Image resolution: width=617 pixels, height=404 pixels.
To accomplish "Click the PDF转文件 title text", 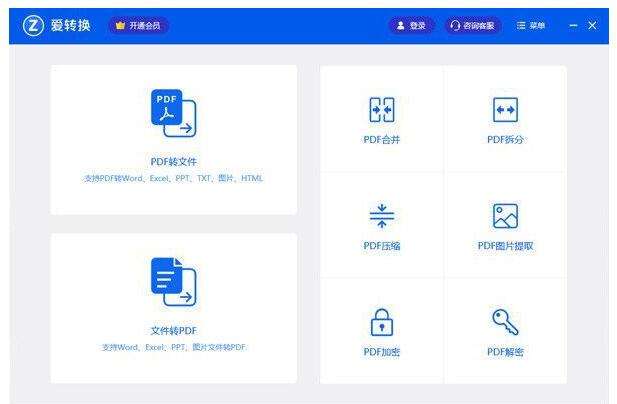I will (x=174, y=161).
